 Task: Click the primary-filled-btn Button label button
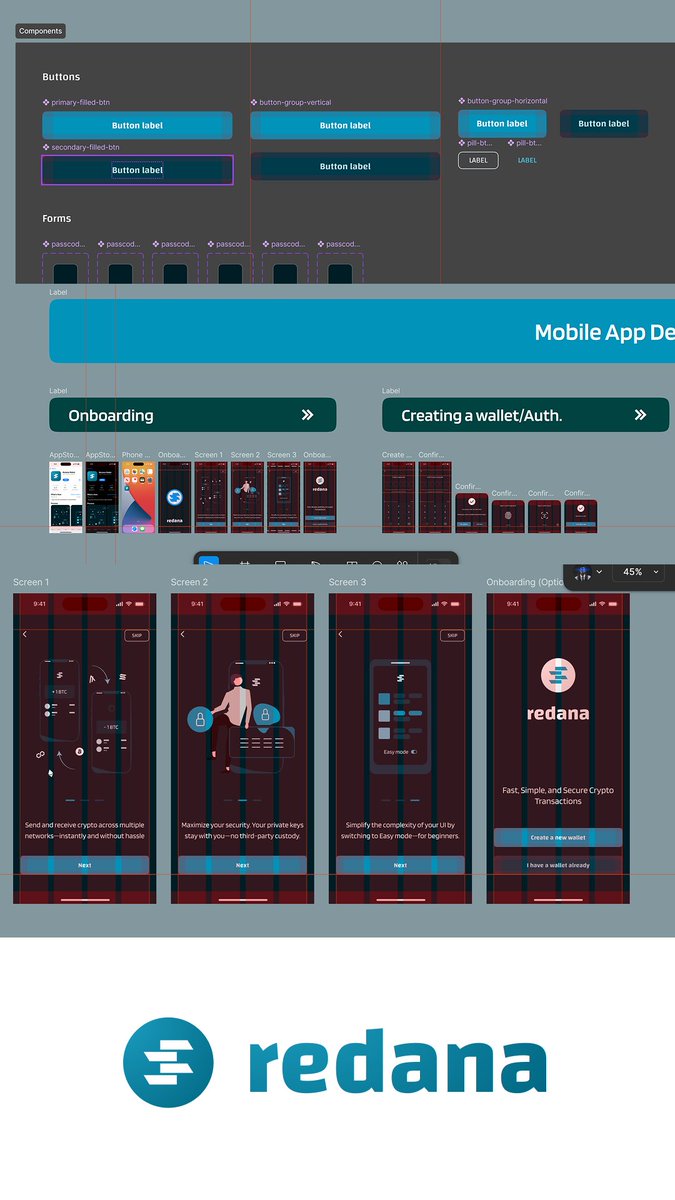(x=137, y=125)
